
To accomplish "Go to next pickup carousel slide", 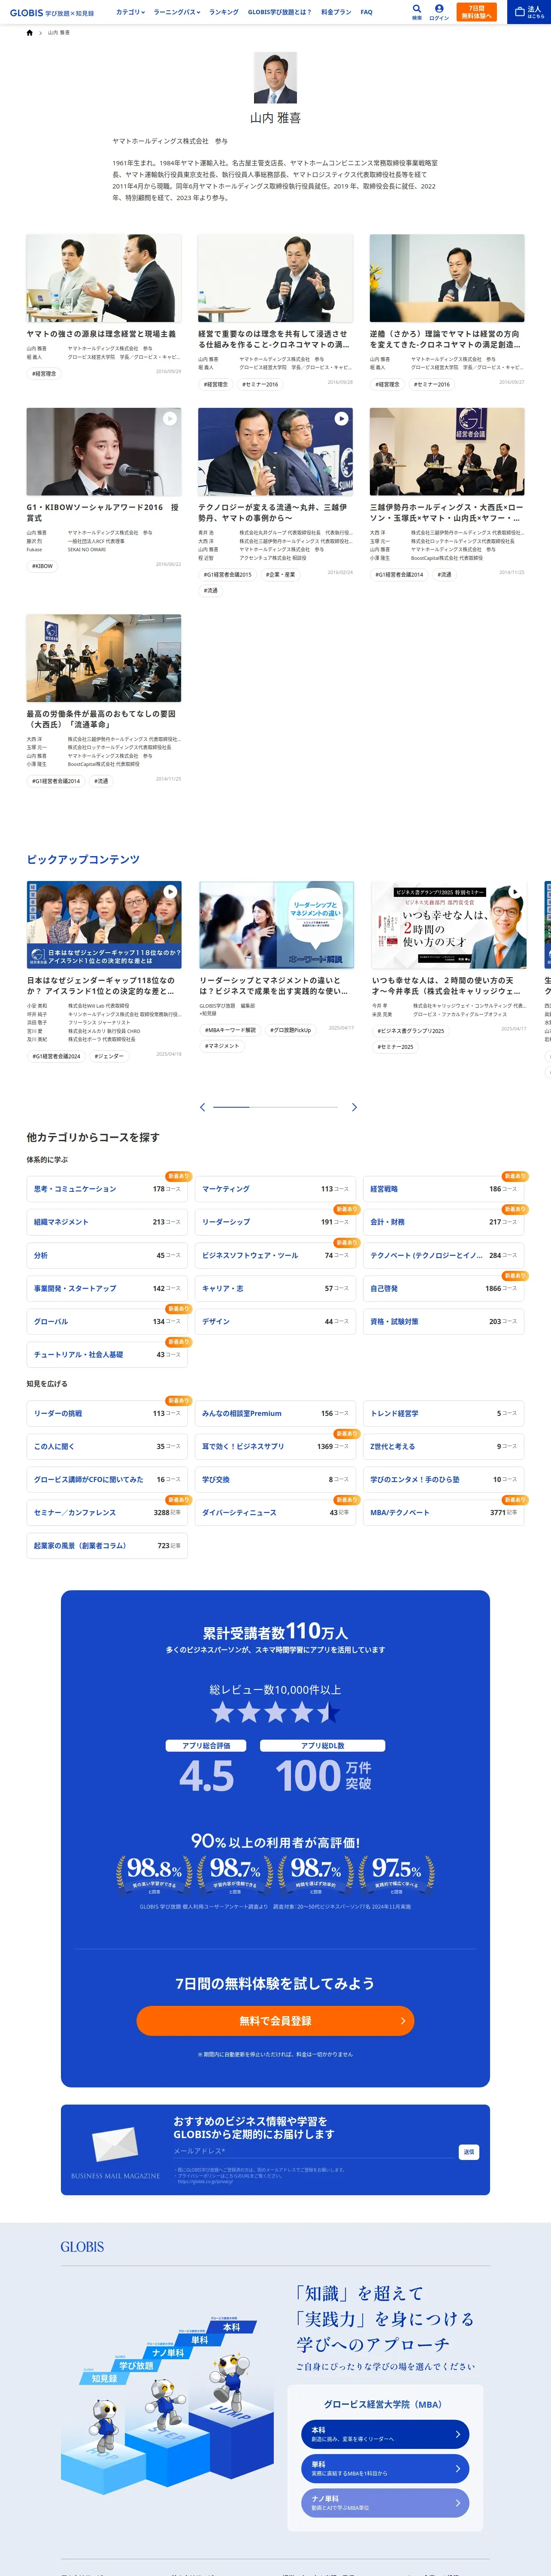I will click(x=354, y=1107).
